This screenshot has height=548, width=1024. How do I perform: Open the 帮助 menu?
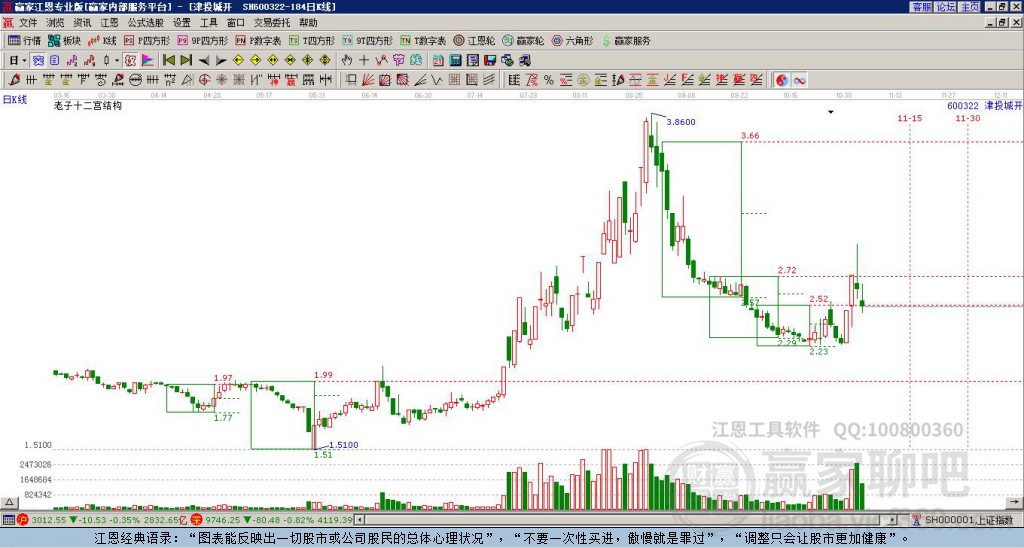(x=308, y=23)
